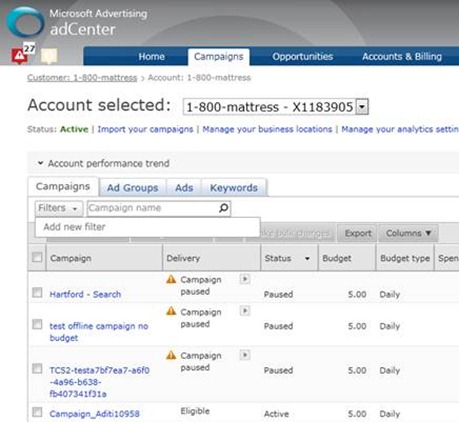Click delivery arrow button for TCS2-testa7bf7ea7 row
Viewport: 459px width, 422px height.
pos(245,355)
